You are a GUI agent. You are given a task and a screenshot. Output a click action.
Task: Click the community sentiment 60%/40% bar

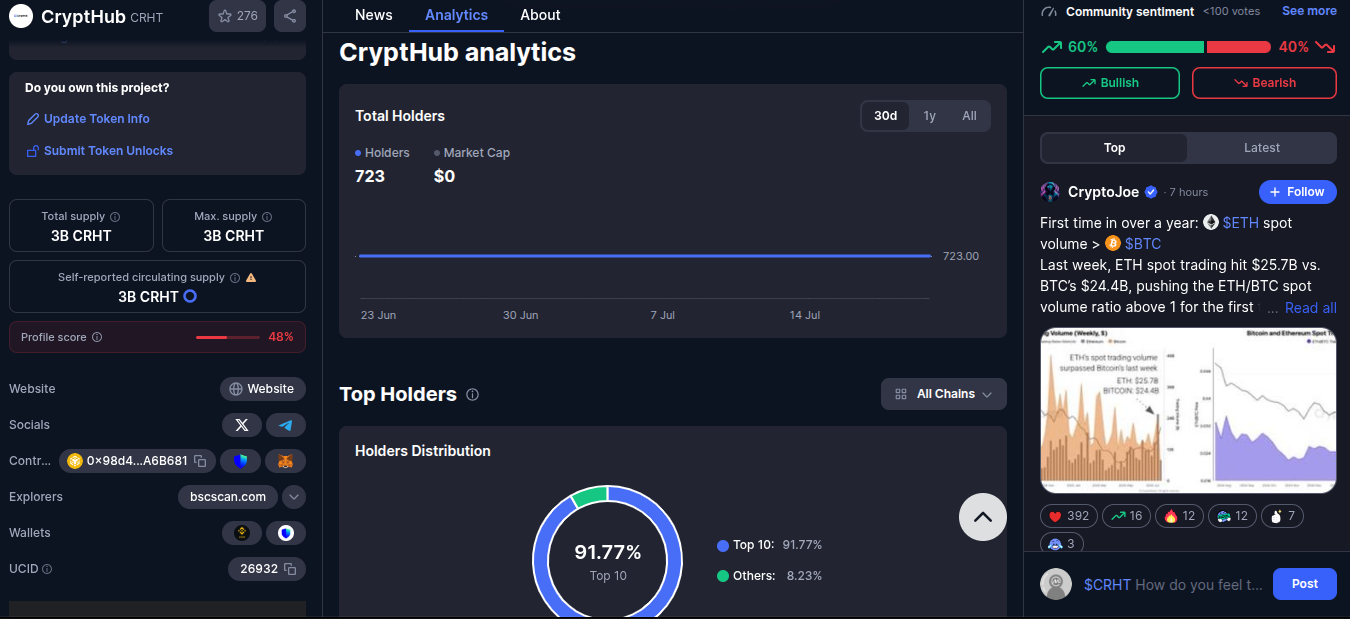(1188, 47)
